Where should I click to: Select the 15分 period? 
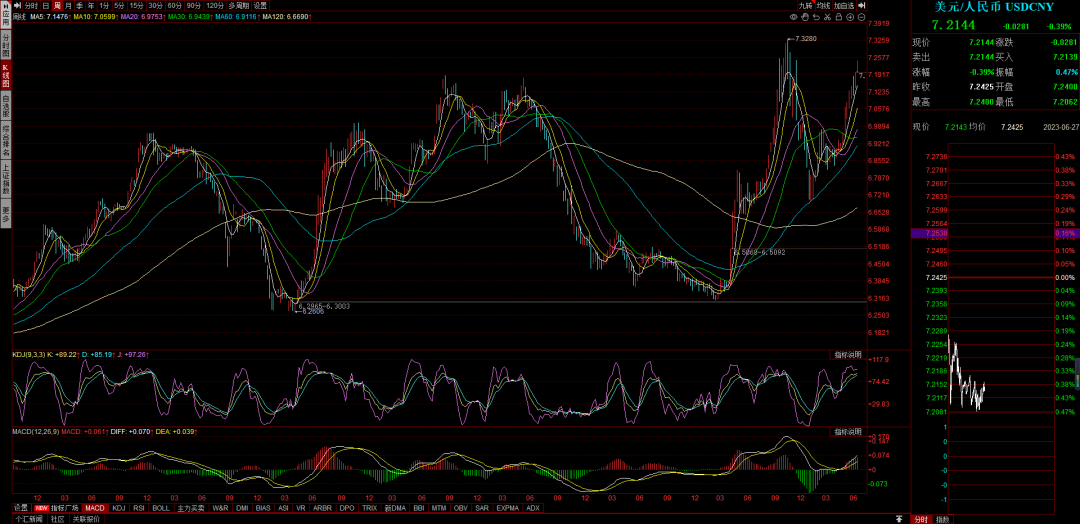coord(136,6)
